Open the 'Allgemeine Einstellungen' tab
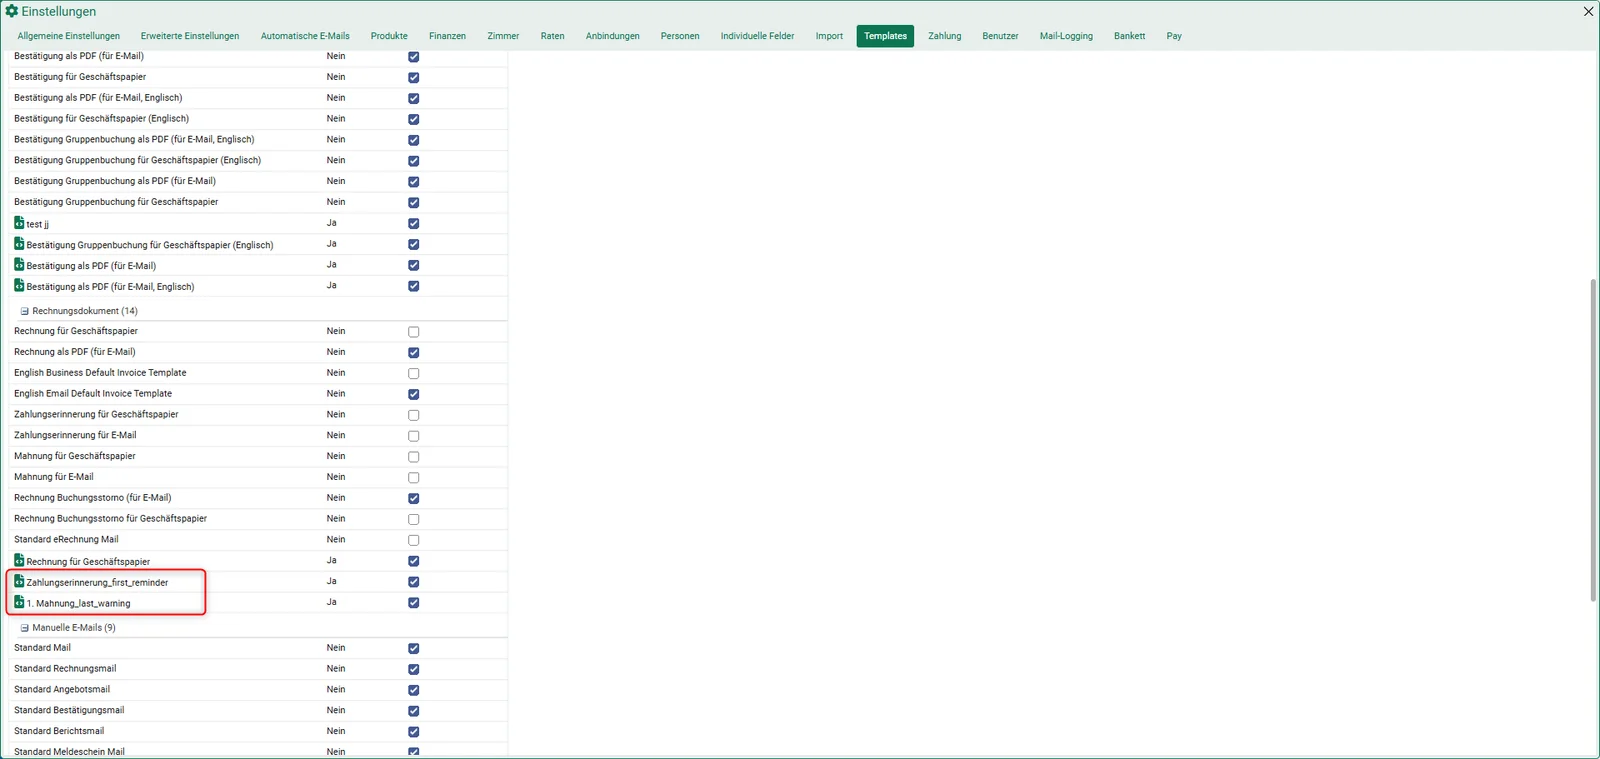This screenshot has width=1600, height=759. tap(68, 36)
